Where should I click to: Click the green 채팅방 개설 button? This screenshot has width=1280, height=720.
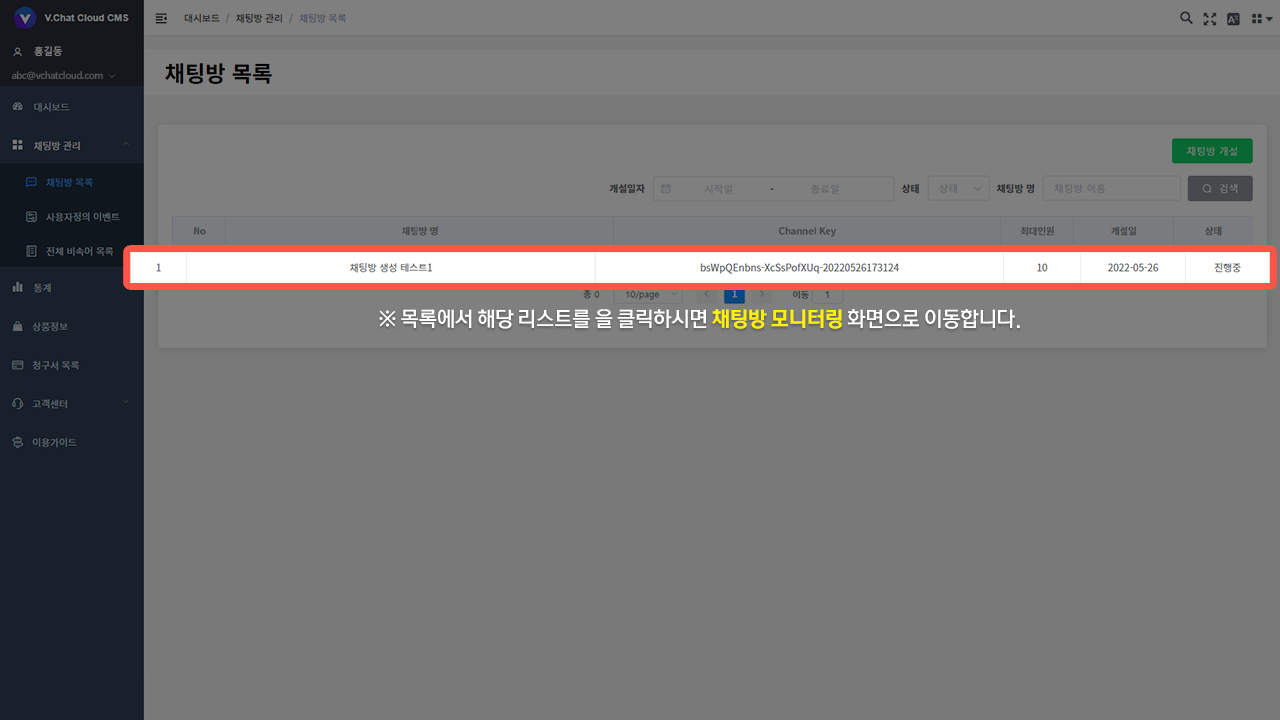point(1212,151)
